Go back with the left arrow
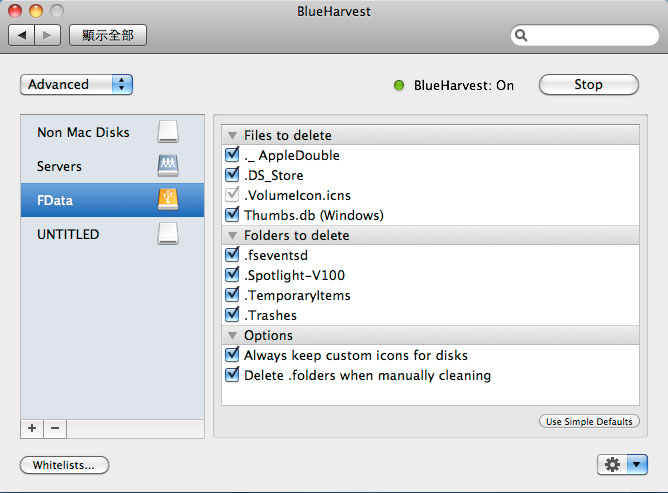 tap(22, 35)
